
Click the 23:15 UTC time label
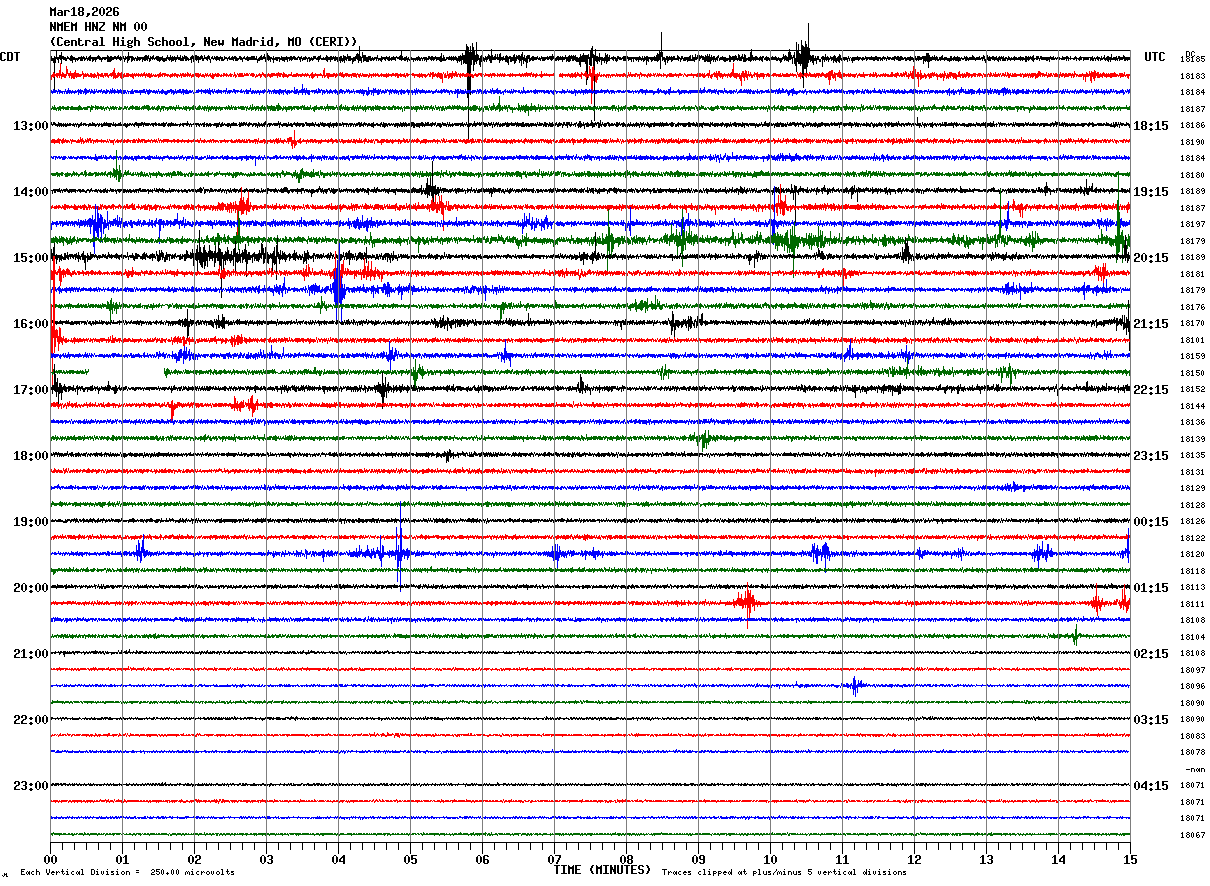[1151, 456]
